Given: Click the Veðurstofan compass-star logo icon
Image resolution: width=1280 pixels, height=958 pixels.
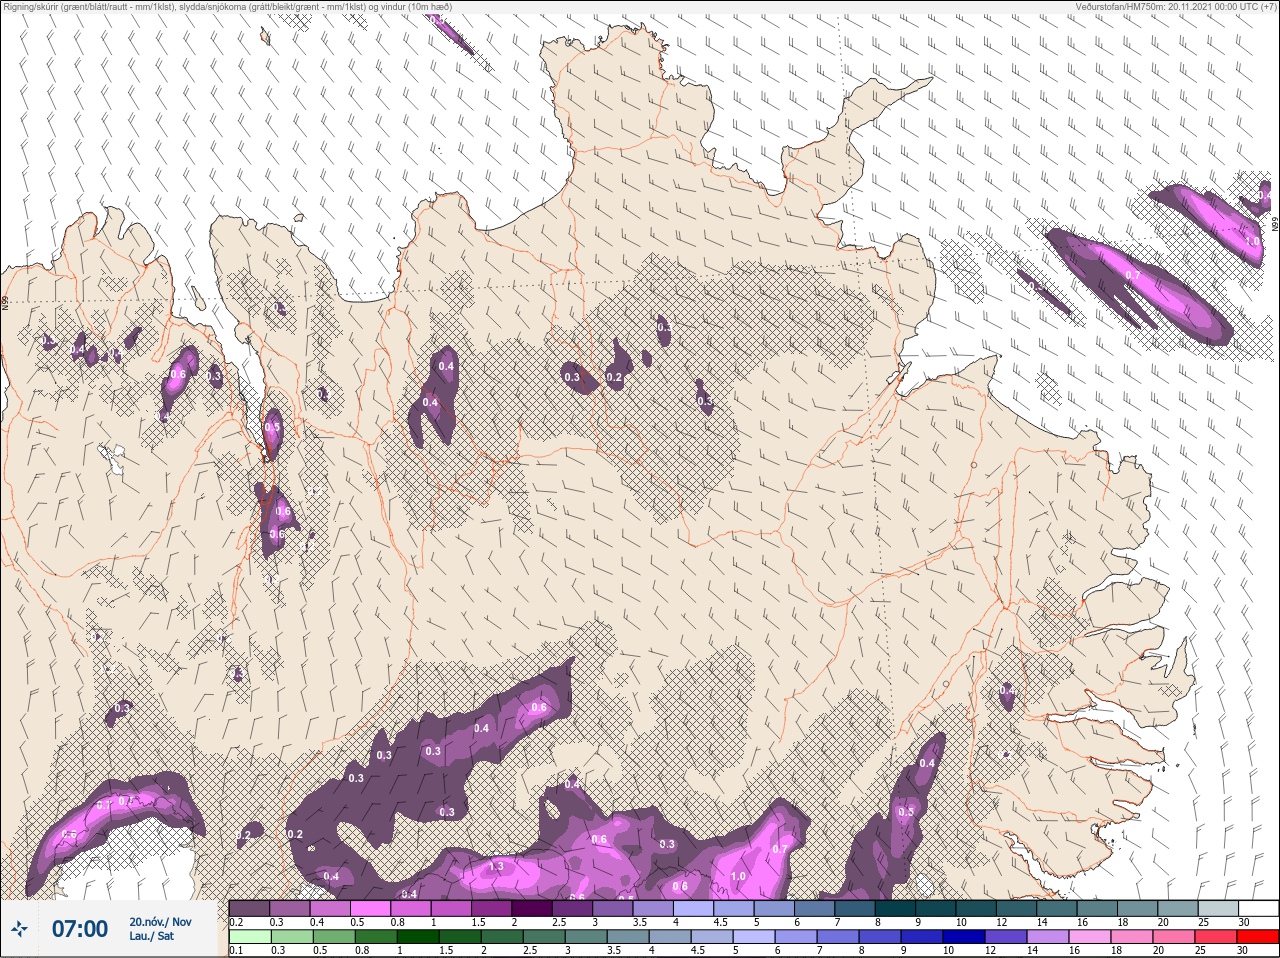Looking at the screenshot, I should click(x=19, y=929).
